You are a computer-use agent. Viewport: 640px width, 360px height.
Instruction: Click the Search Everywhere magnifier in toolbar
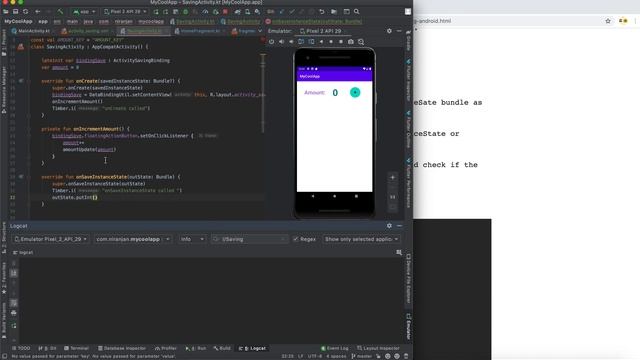pos(357,11)
